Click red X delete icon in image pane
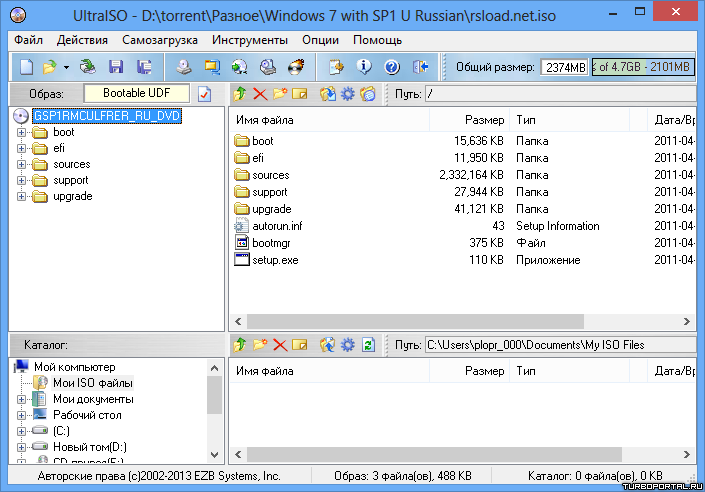Image resolution: width=705 pixels, height=492 pixels. coord(260,94)
